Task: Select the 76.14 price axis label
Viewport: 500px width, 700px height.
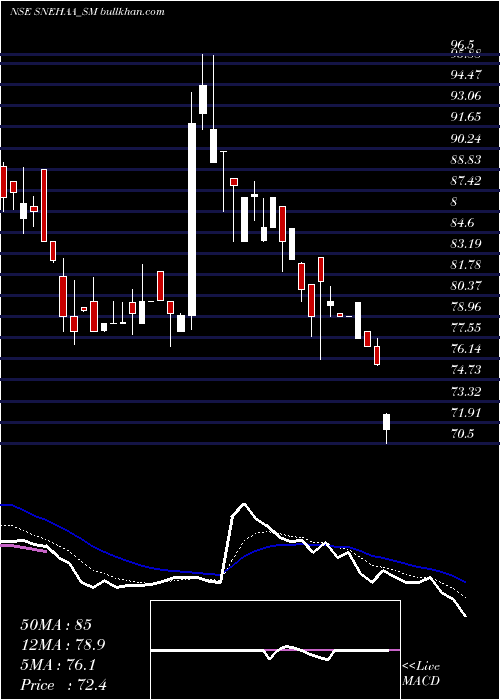Action: pyautogui.click(x=466, y=349)
